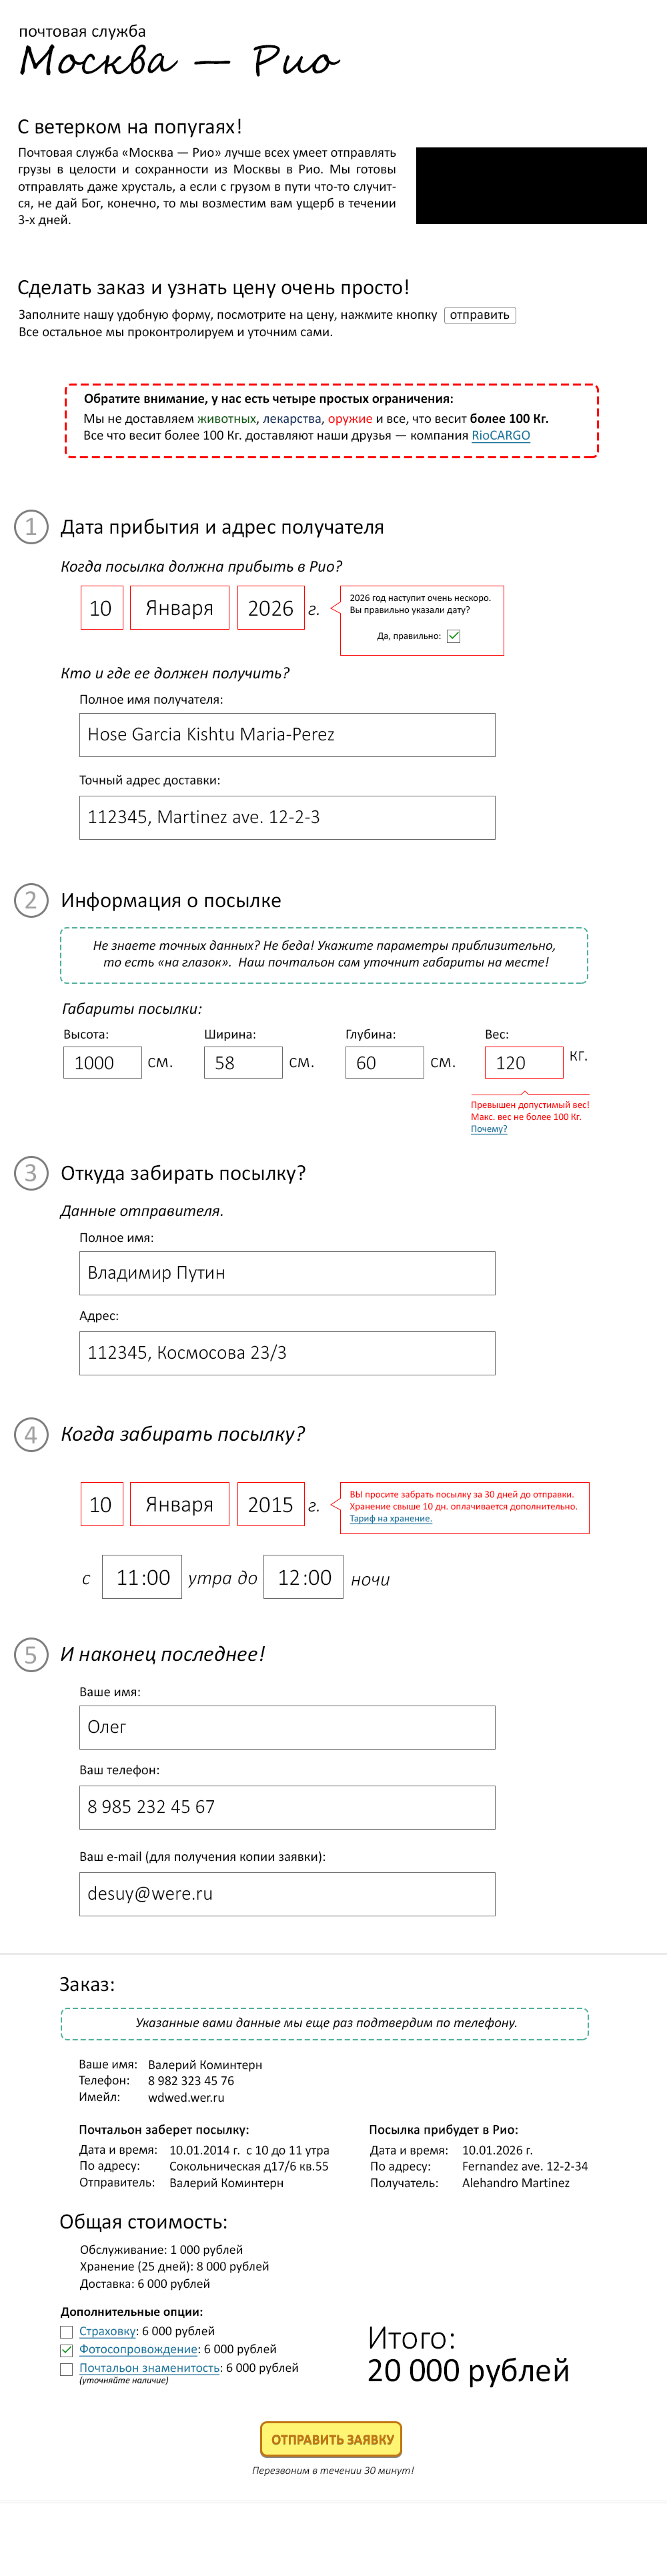This screenshot has height=2576, width=667.
Task: Click the black image placeholder banner
Action: (x=530, y=185)
